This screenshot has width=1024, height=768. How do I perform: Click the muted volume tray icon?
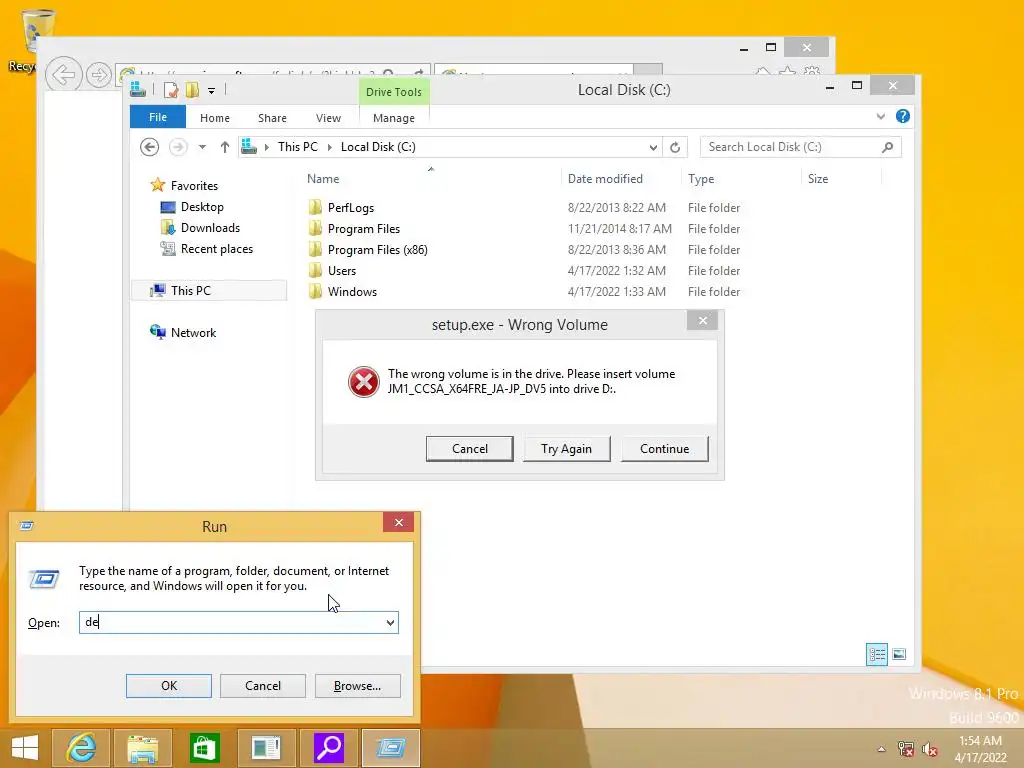pos(930,749)
